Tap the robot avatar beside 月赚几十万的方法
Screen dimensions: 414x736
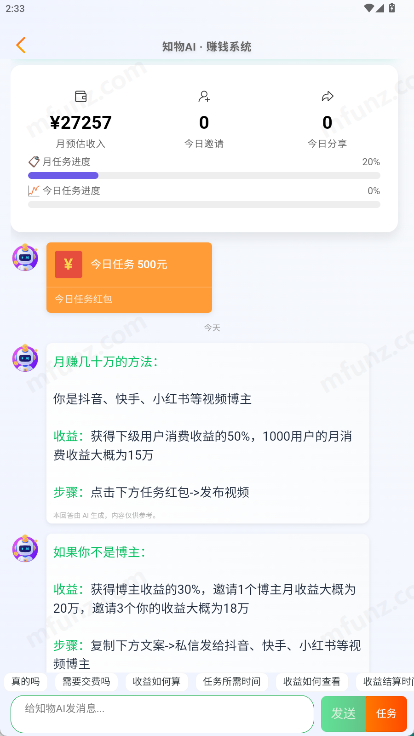point(25,359)
